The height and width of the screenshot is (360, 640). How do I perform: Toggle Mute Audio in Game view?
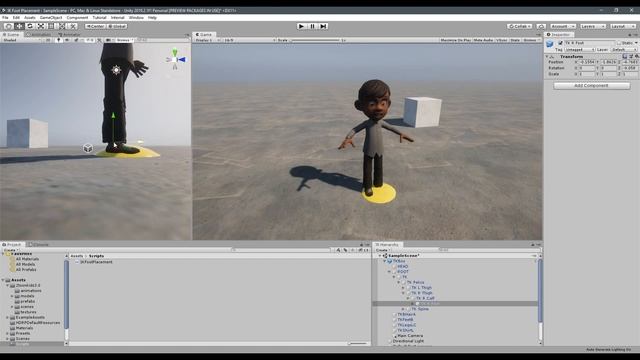pyautogui.click(x=483, y=40)
